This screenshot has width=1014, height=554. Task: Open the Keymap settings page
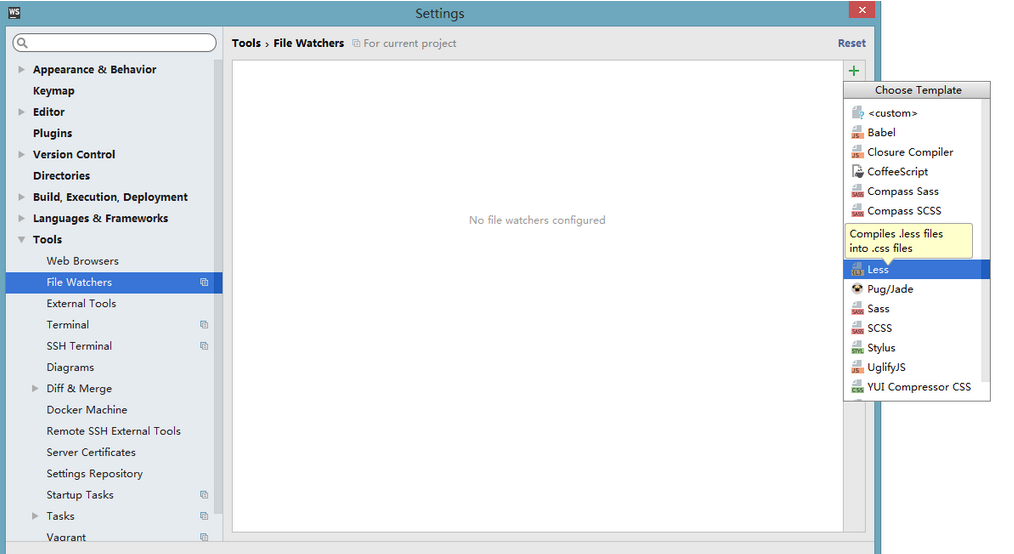pos(54,91)
